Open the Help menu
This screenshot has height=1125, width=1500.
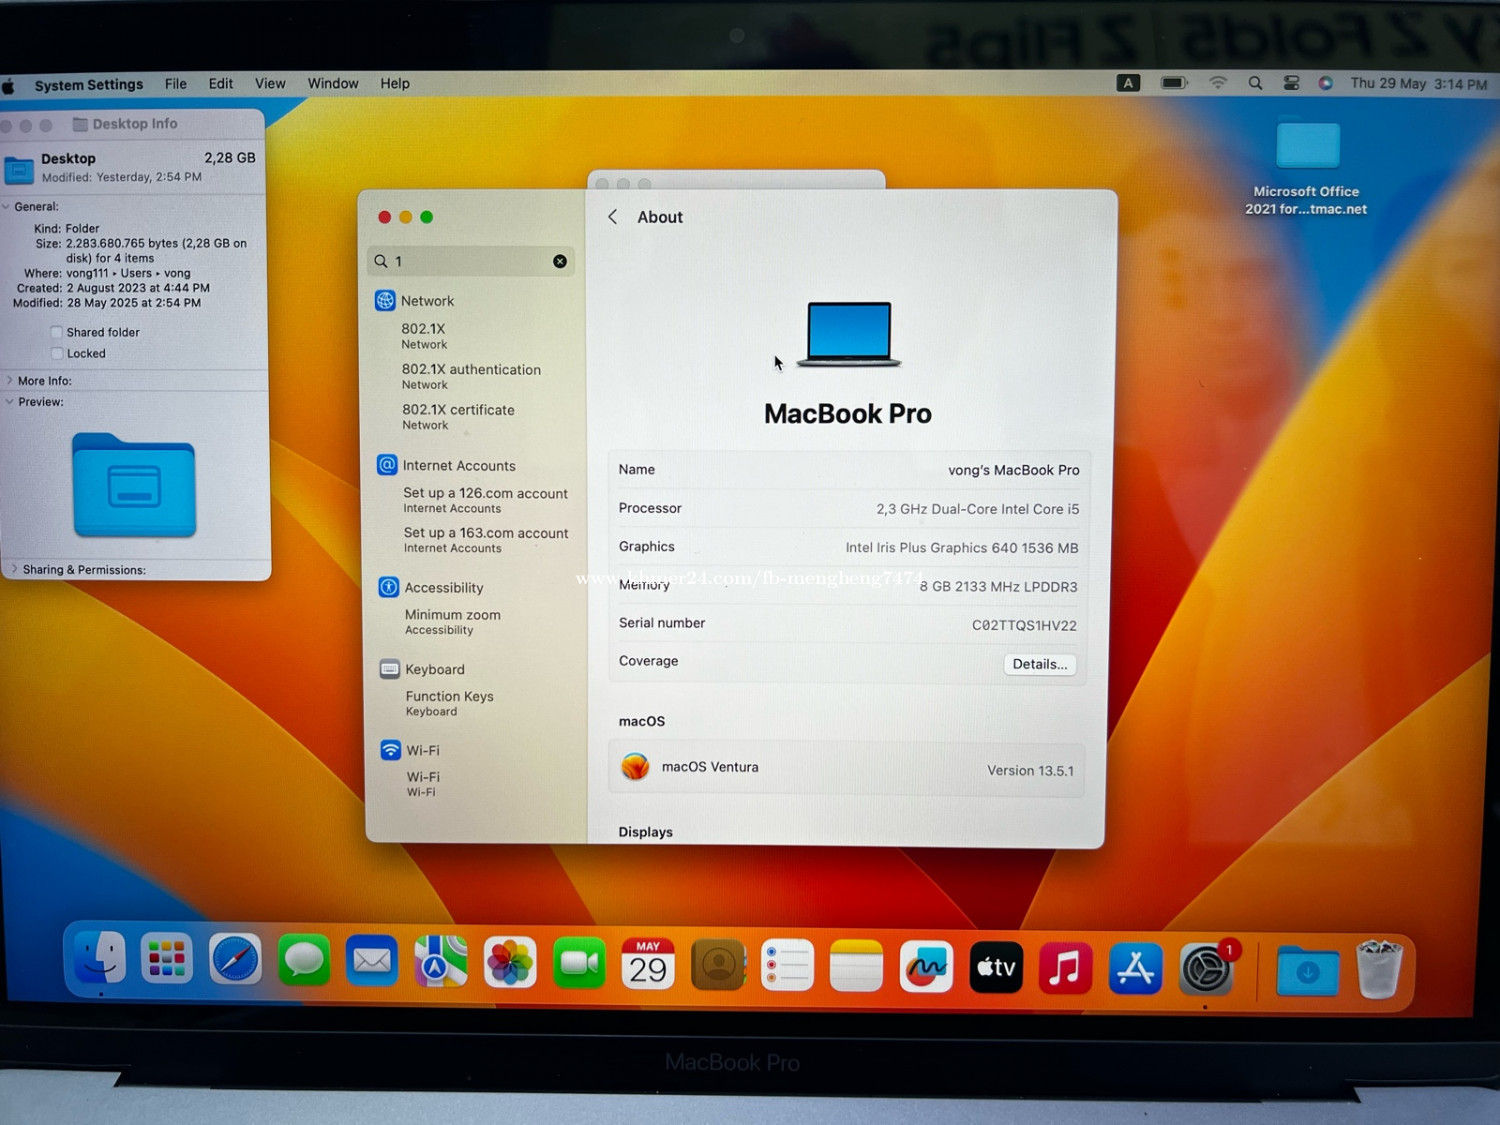click(395, 84)
